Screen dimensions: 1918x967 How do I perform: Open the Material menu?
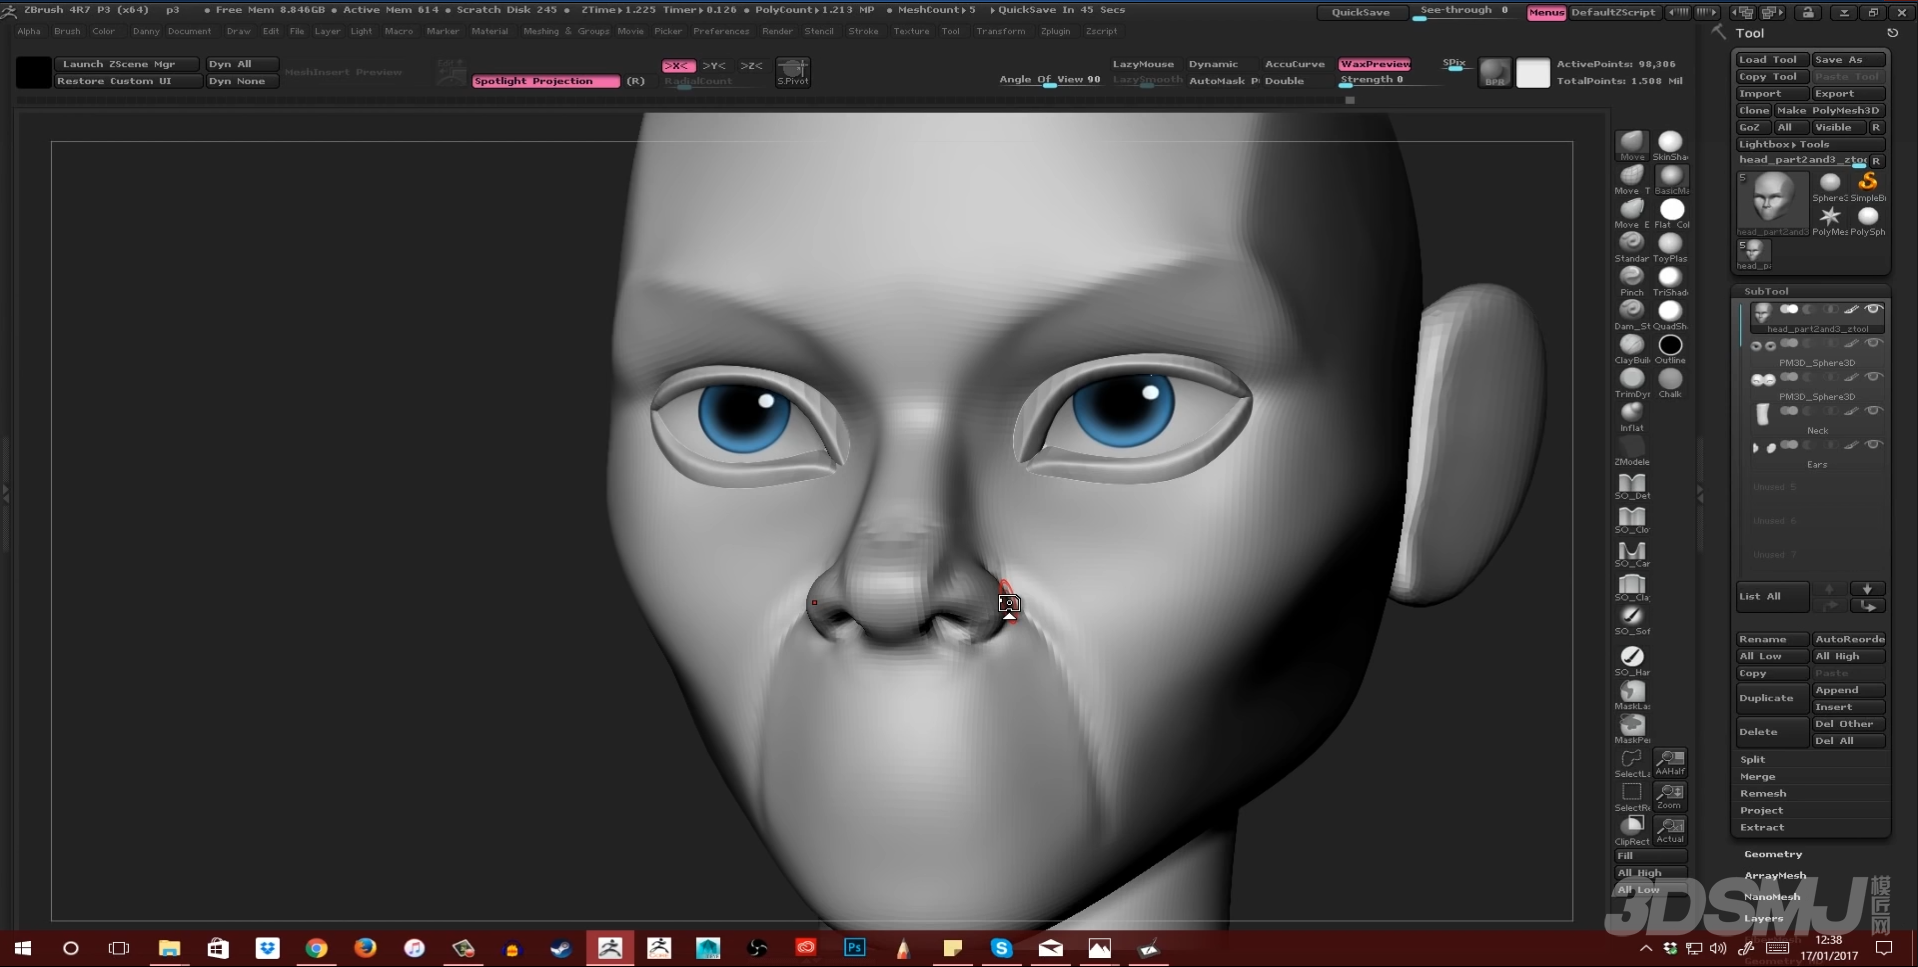[x=489, y=31]
